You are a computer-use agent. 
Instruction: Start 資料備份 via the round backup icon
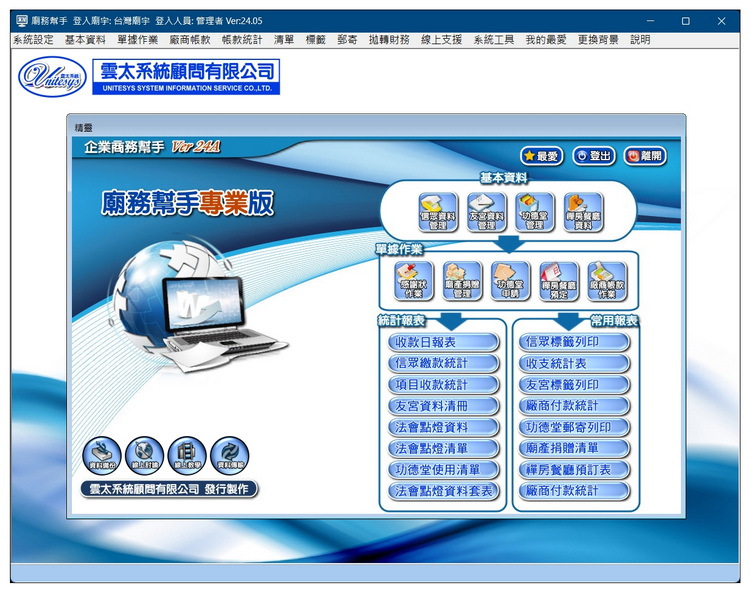101,455
